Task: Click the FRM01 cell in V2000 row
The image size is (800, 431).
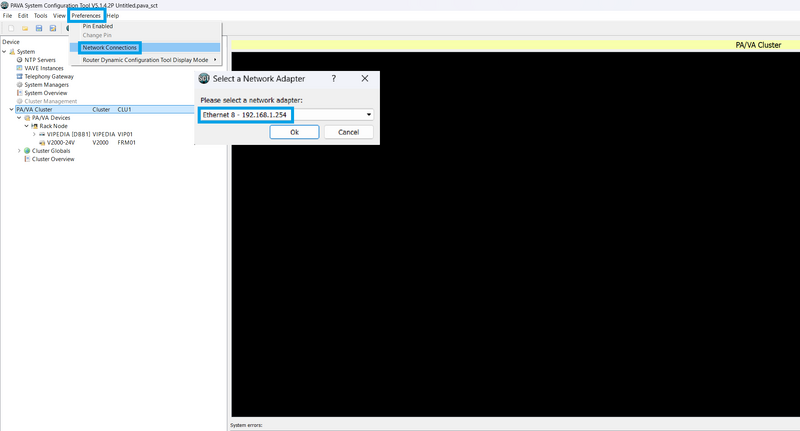Action: tap(127, 143)
